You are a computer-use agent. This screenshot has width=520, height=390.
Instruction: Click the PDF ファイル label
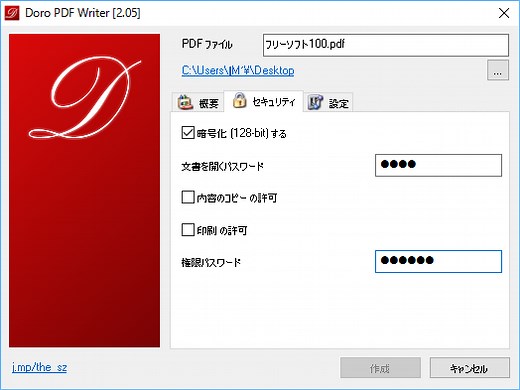point(207,44)
